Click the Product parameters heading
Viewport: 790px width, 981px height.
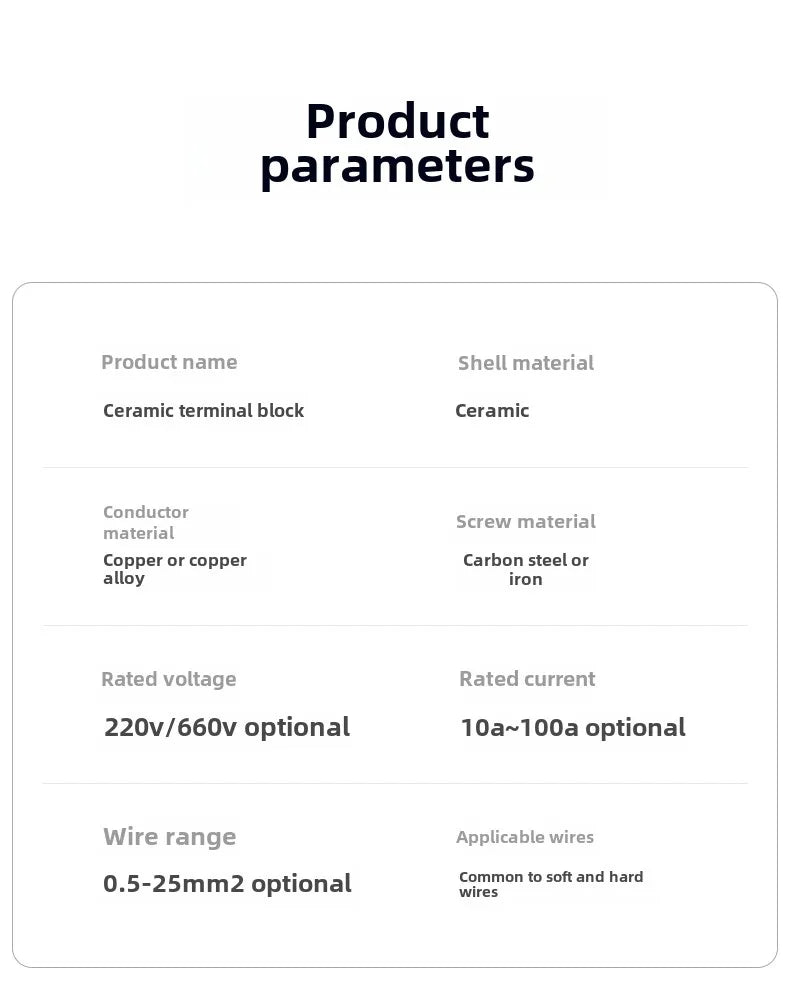(397, 145)
